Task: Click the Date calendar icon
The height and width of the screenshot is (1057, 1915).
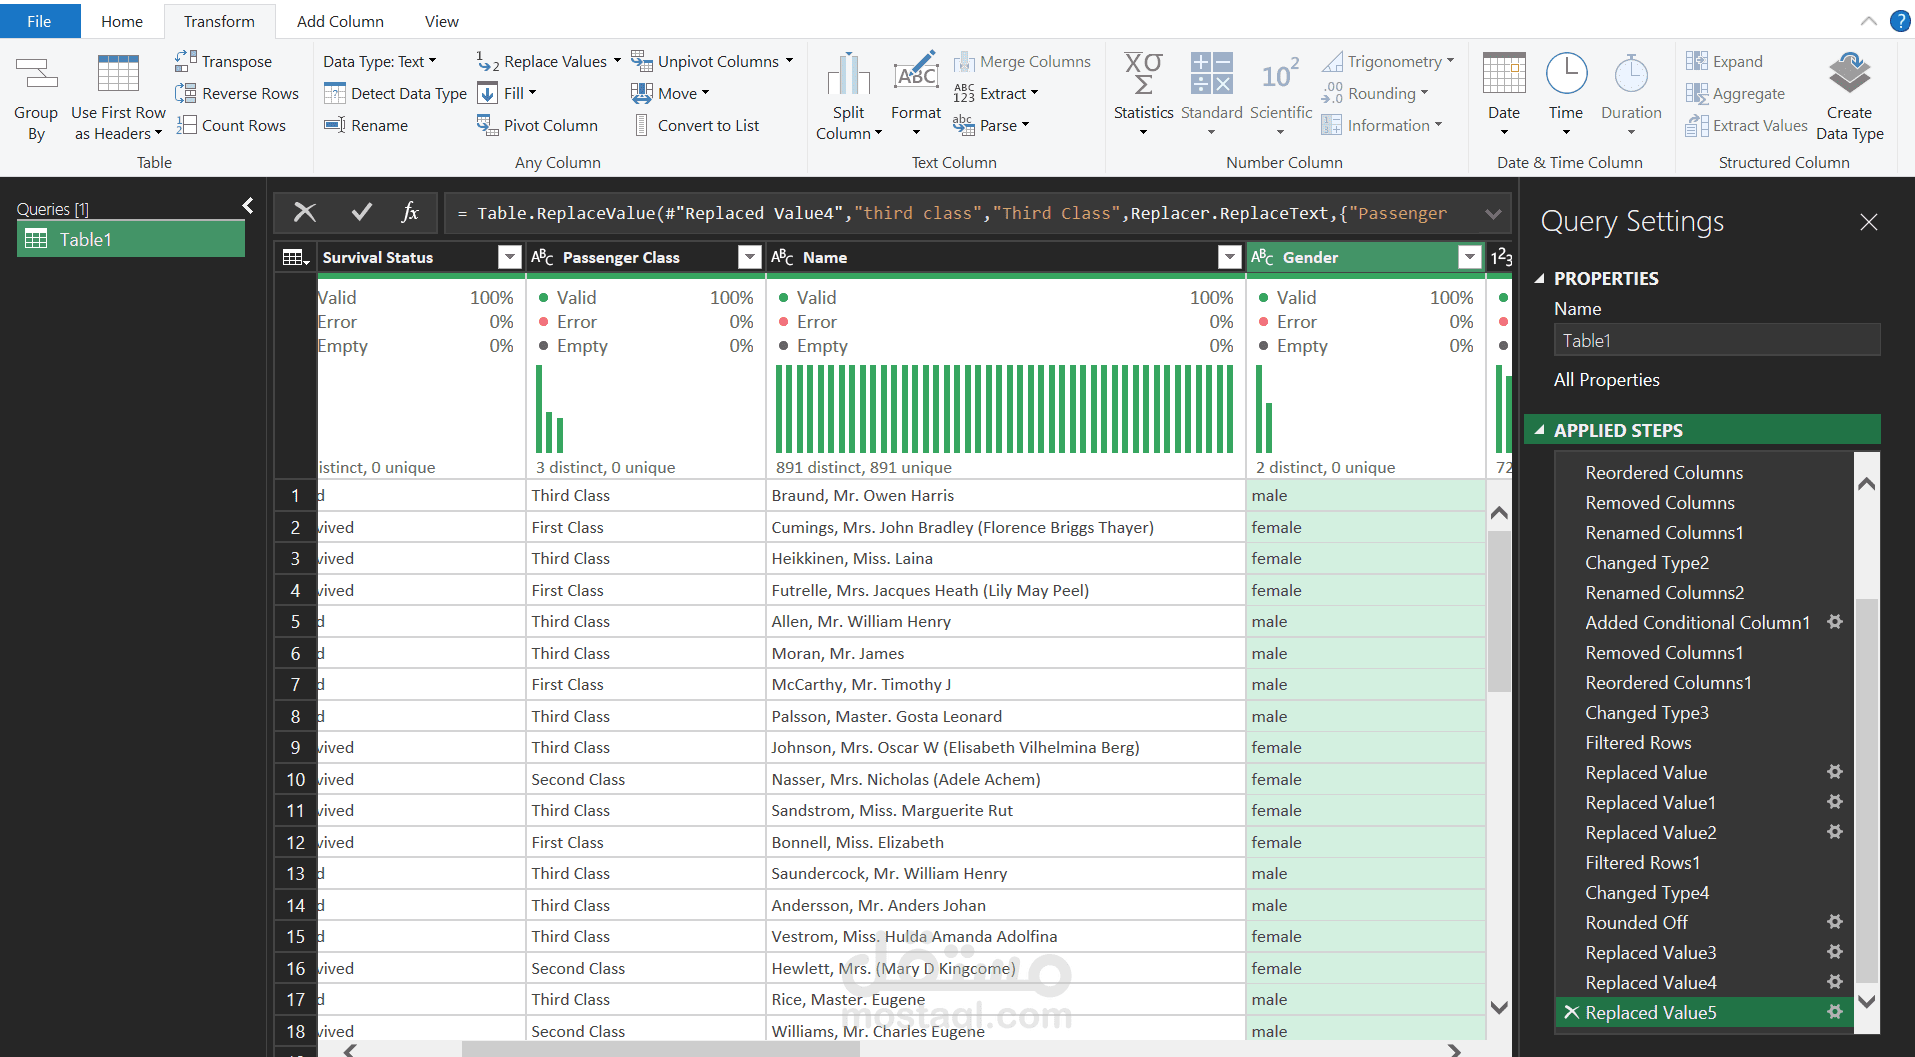Action: point(1504,74)
